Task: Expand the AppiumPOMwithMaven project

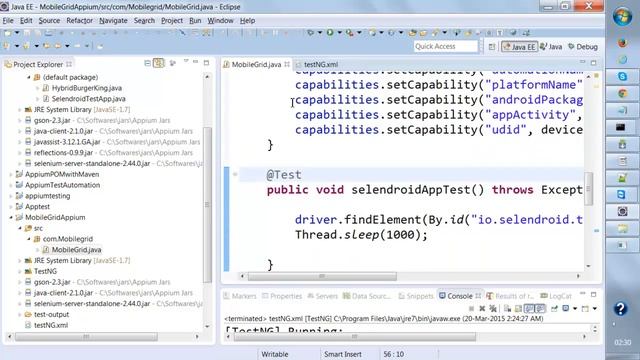Action: (11, 174)
